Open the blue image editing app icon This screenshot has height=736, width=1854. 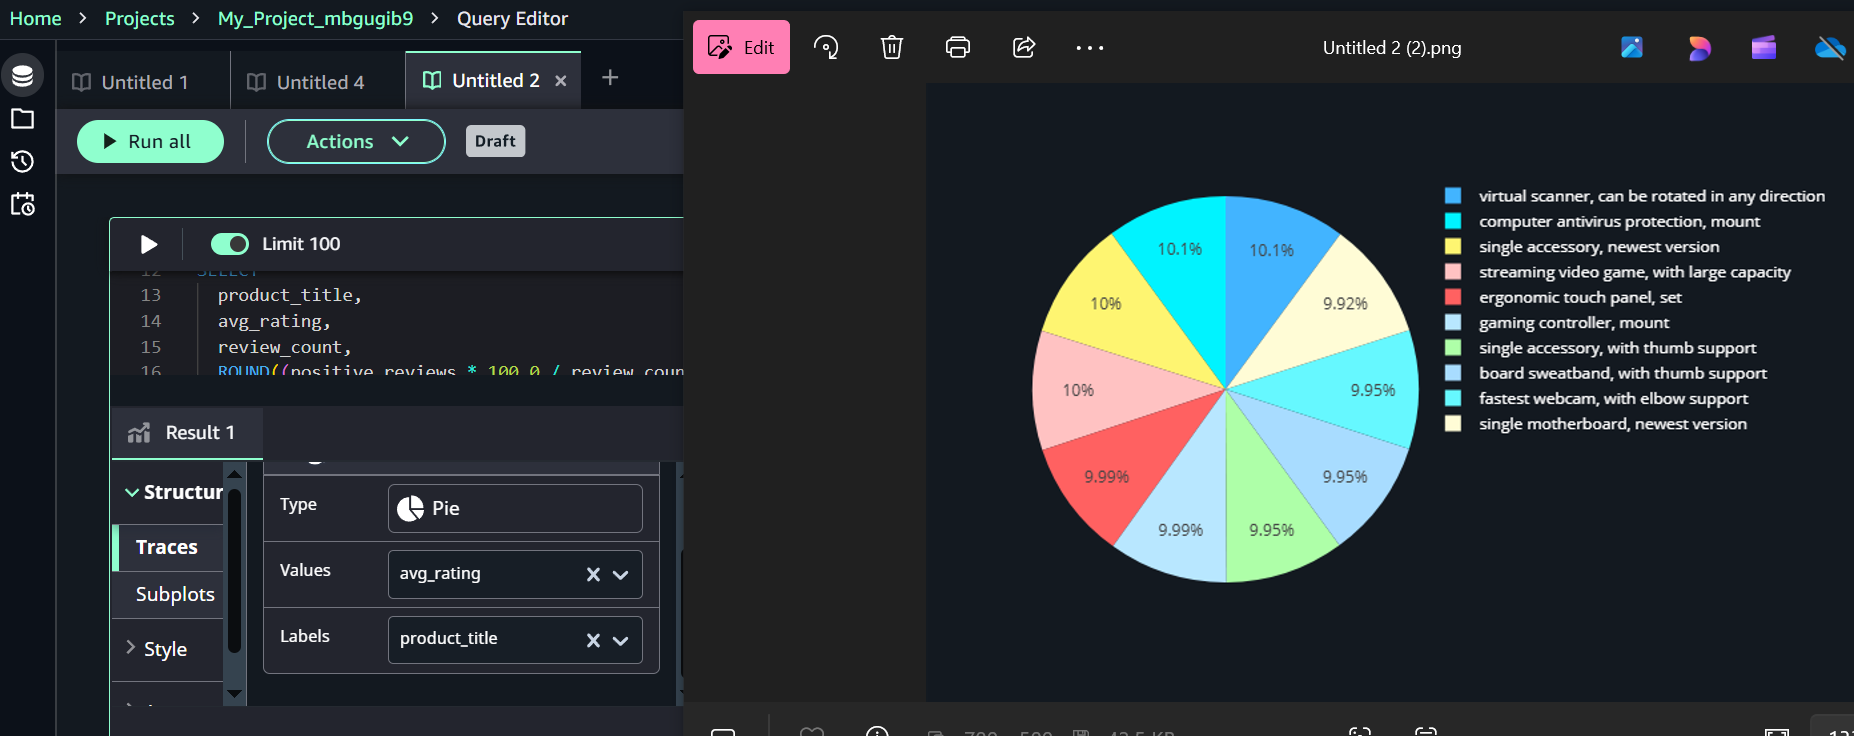tap(1632, 47)
